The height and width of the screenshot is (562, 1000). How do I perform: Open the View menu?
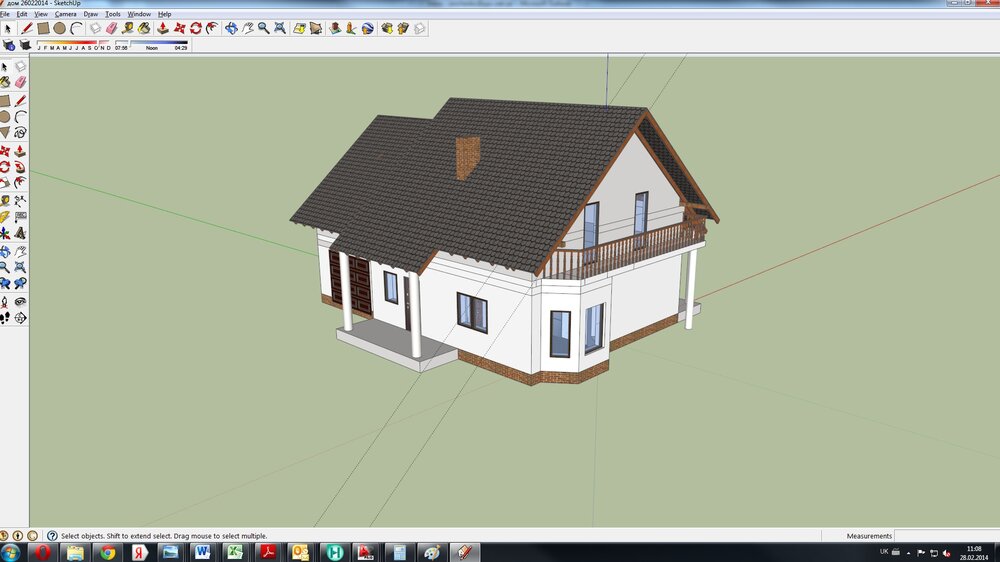point(40,14)
